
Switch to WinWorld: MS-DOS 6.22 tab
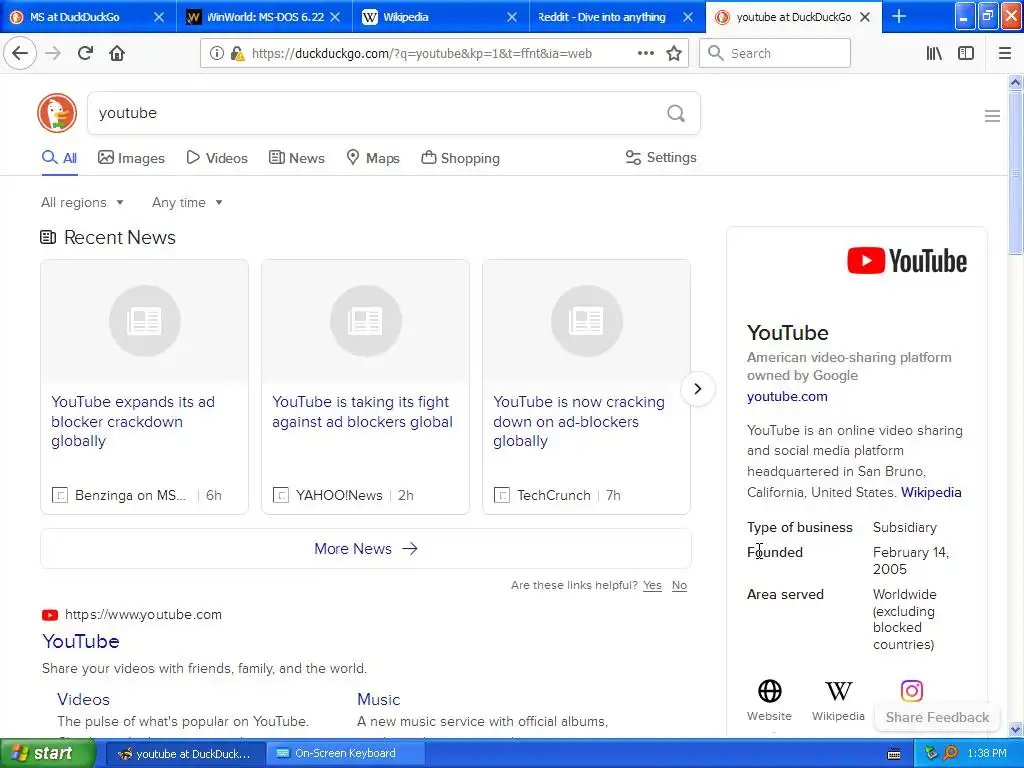pos(265,17)
